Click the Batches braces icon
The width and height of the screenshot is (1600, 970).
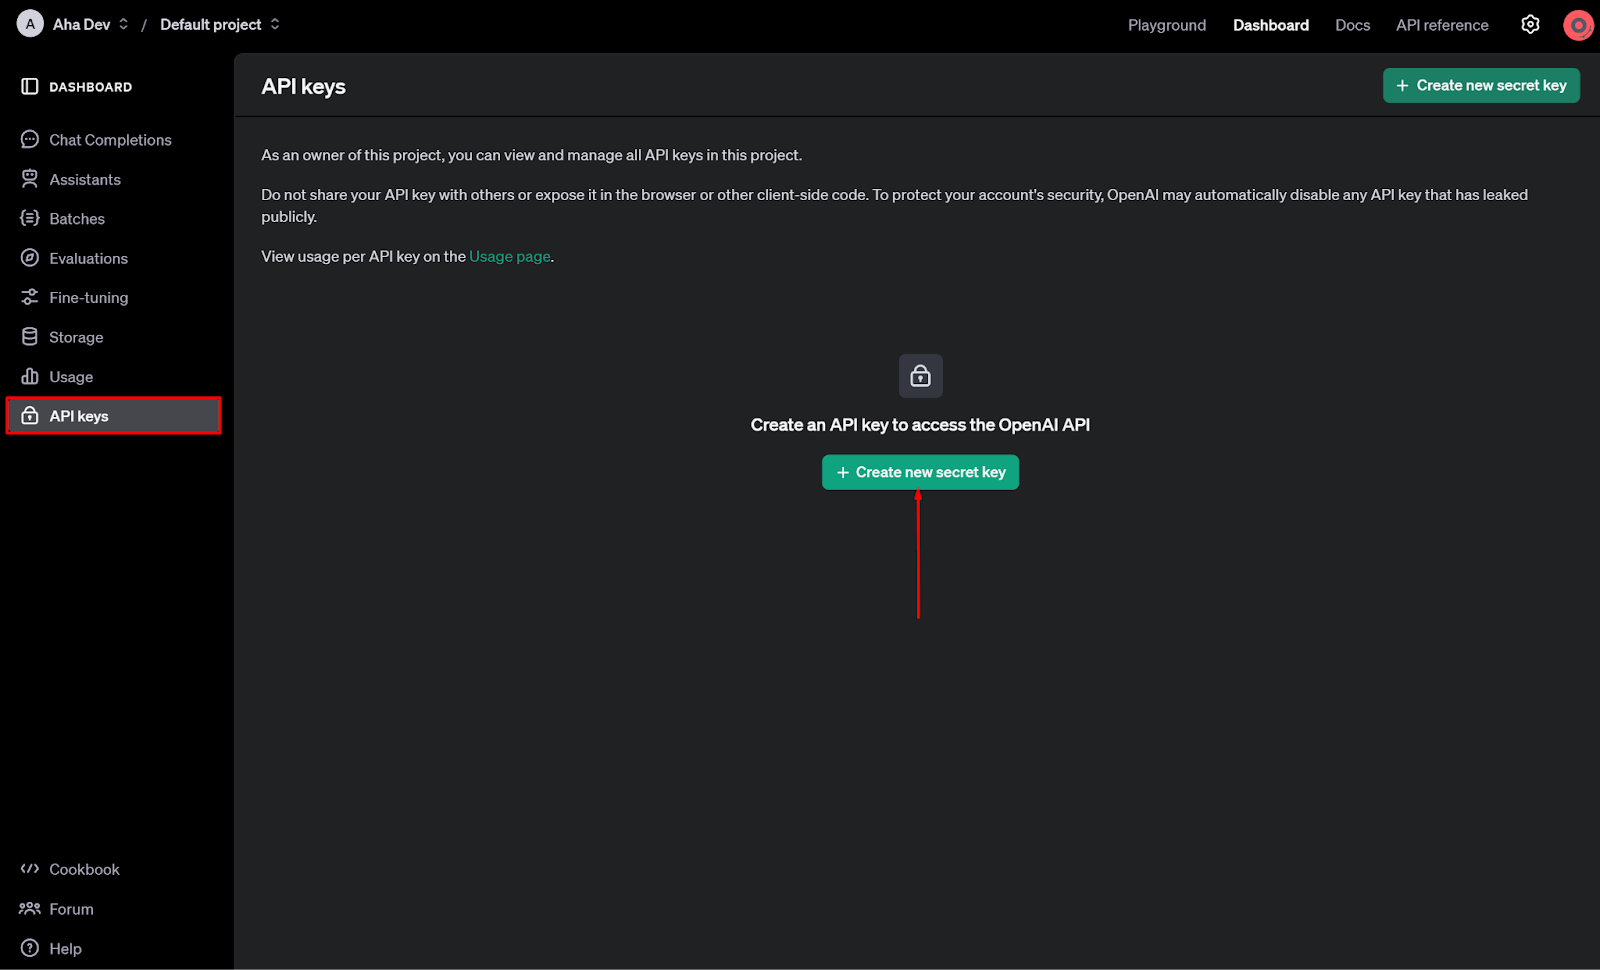point(30,218)
